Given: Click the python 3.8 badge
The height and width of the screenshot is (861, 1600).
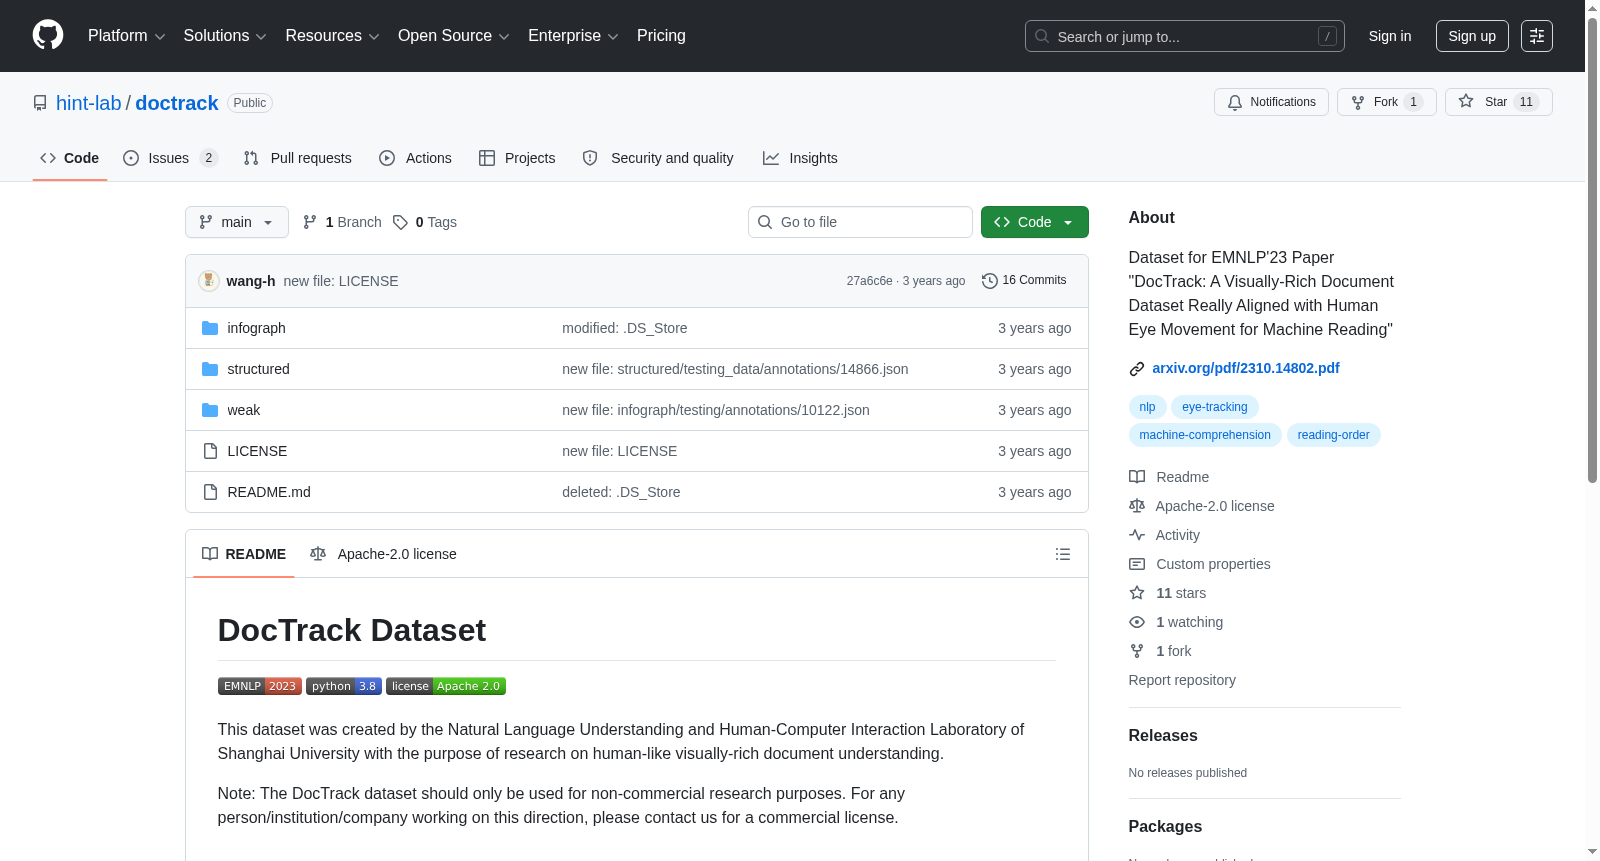Looking at the screenshot, I should tap(344, 686).
